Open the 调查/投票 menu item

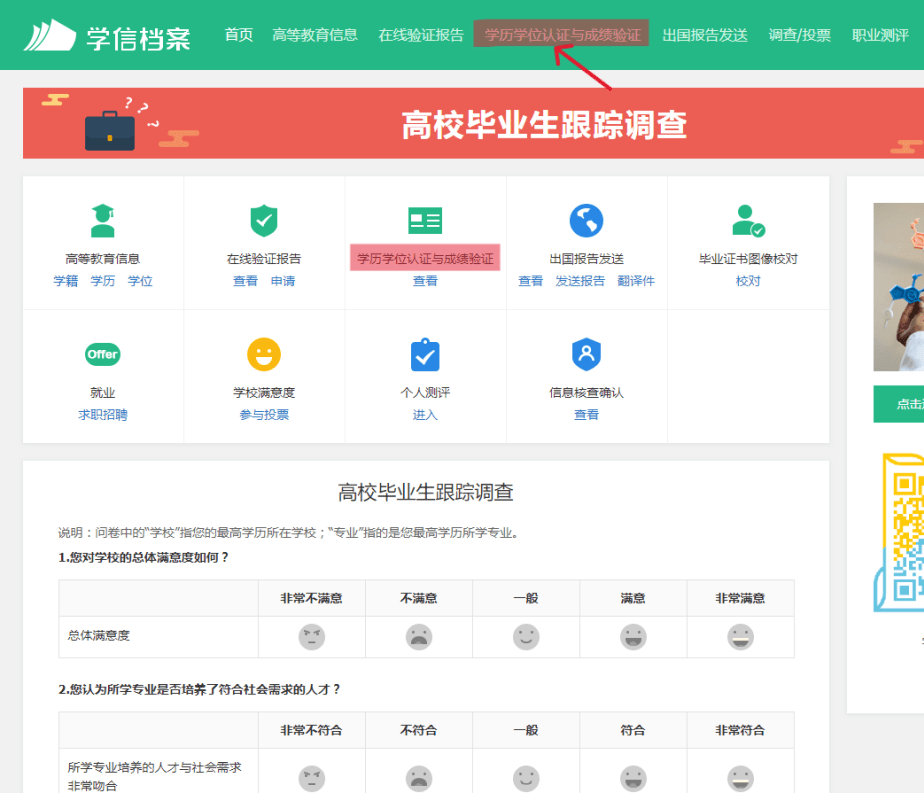[800, 33]
